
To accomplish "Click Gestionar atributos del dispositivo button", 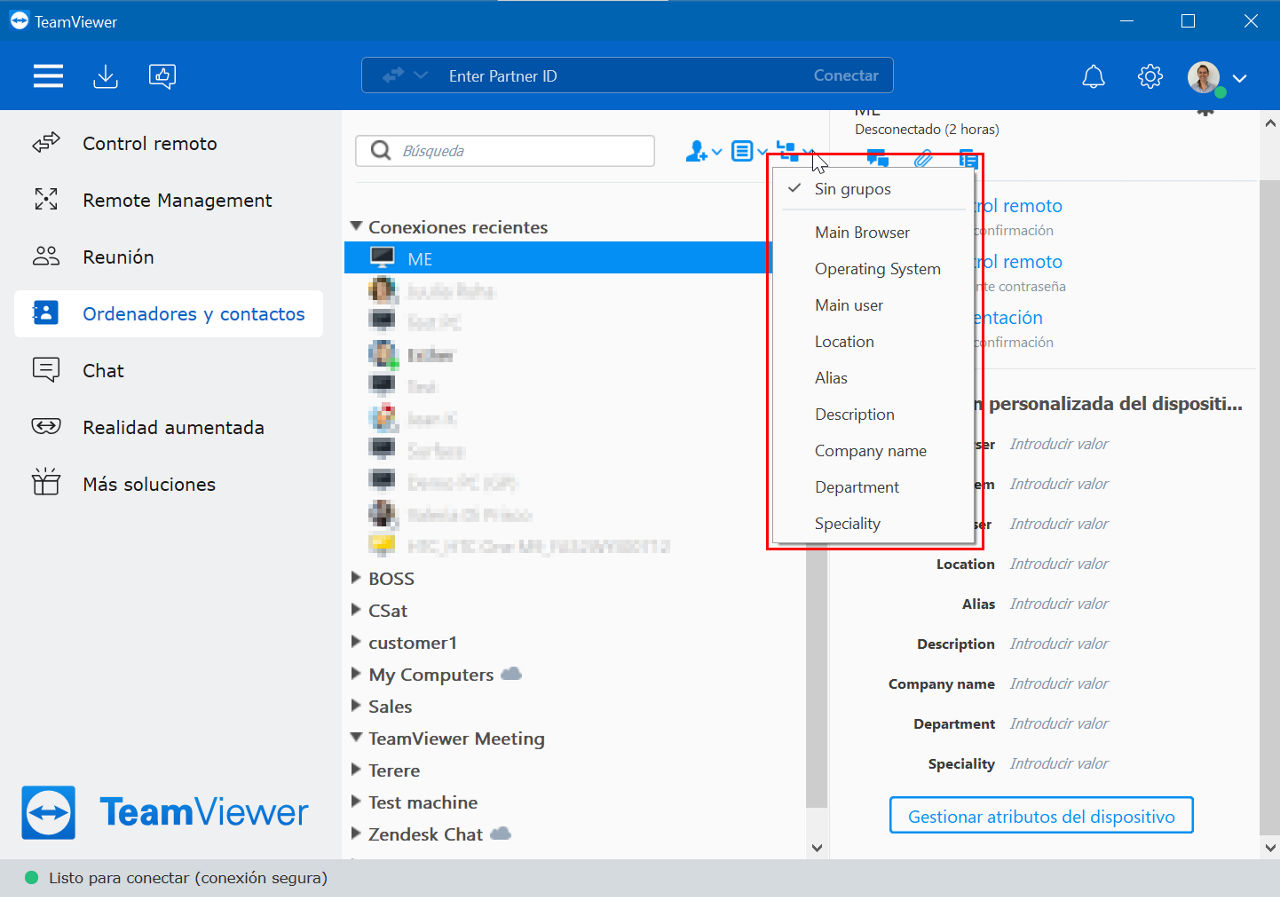I will pyautogui.click(x=1041, y=816).
